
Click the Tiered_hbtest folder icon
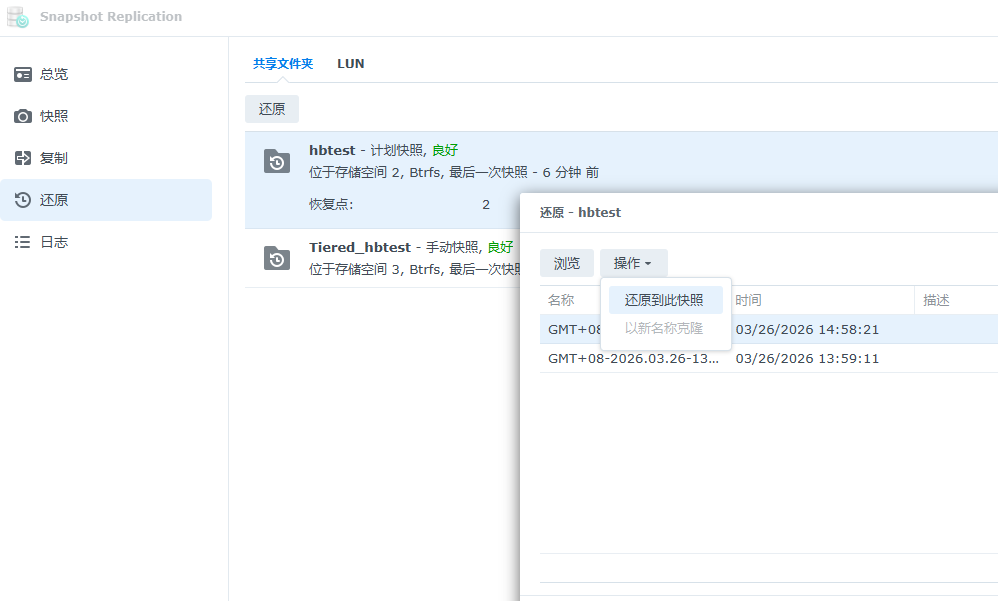277,259
